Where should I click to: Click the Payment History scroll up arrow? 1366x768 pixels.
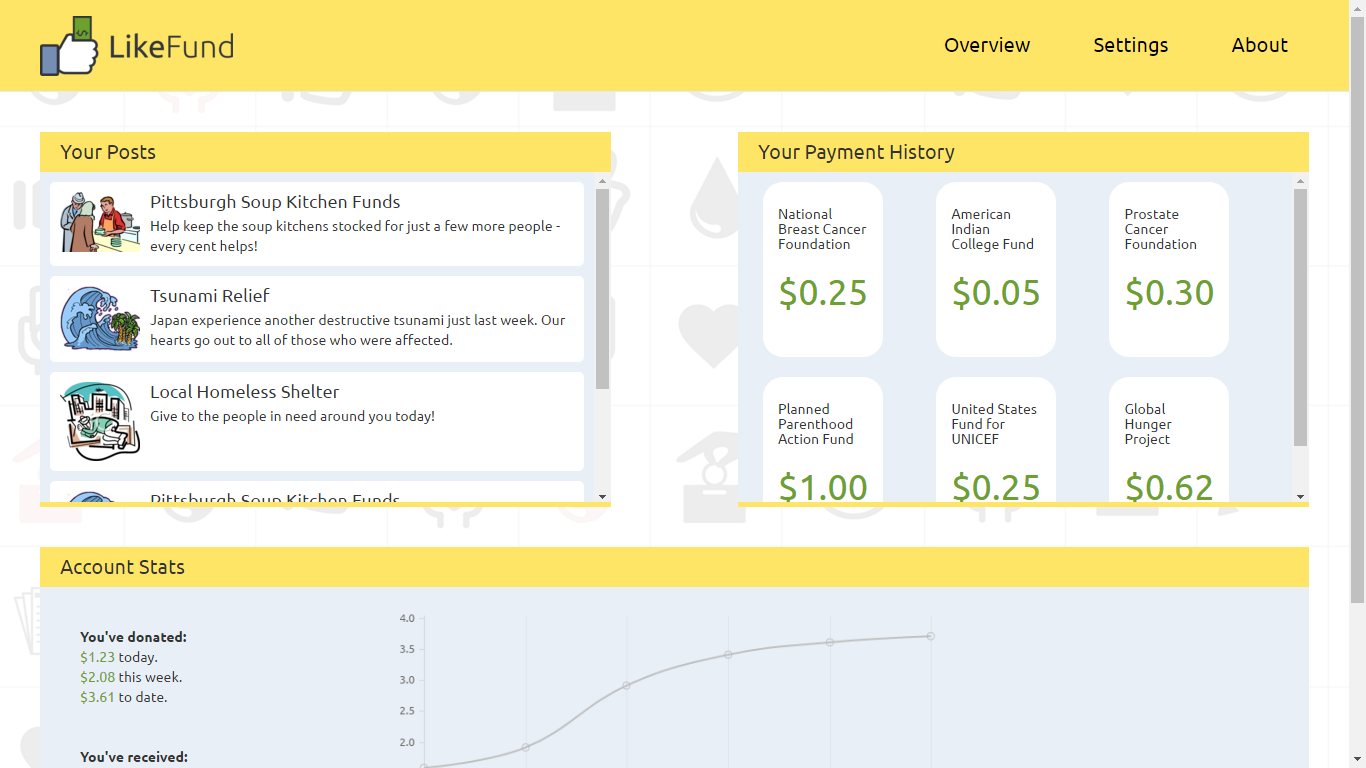[1300, 181]
